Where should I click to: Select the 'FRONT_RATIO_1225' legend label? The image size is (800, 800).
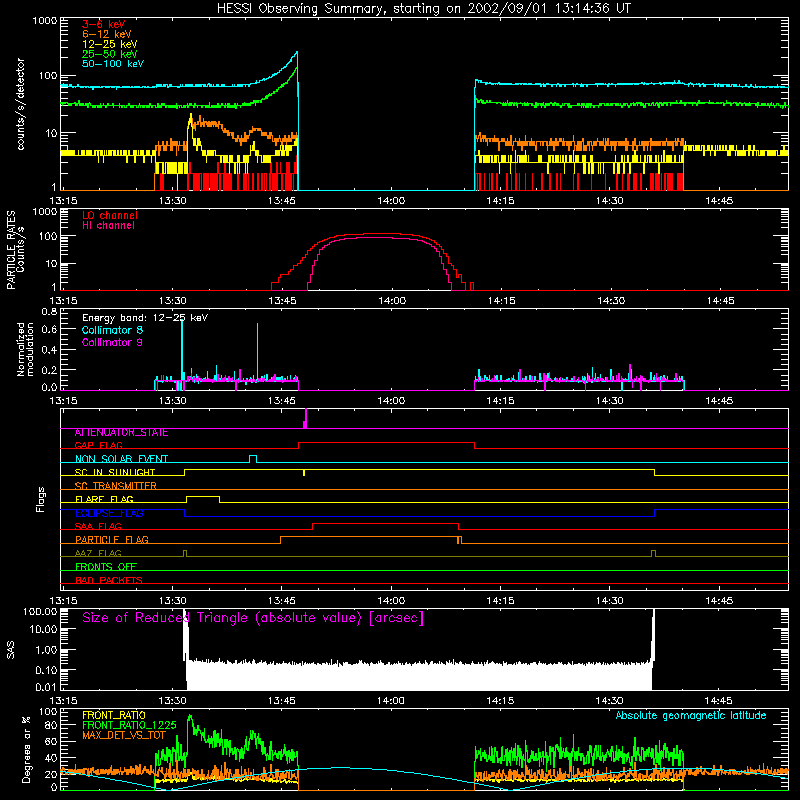pos(129,725)
